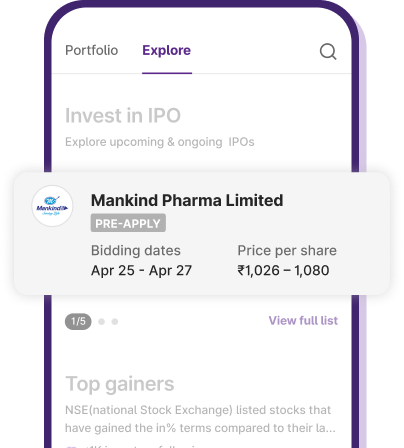Jump to third carousel dot
The image size is (404, 448).
click(x=115, y=322)
